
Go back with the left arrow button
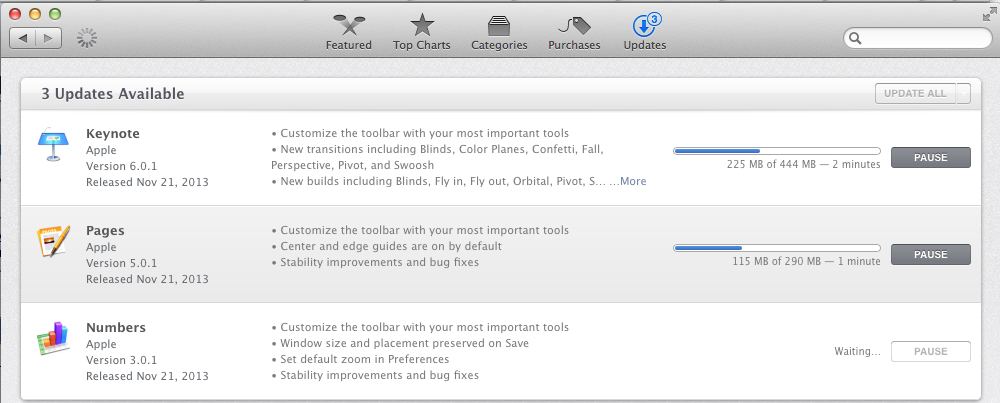pos(23,38)
